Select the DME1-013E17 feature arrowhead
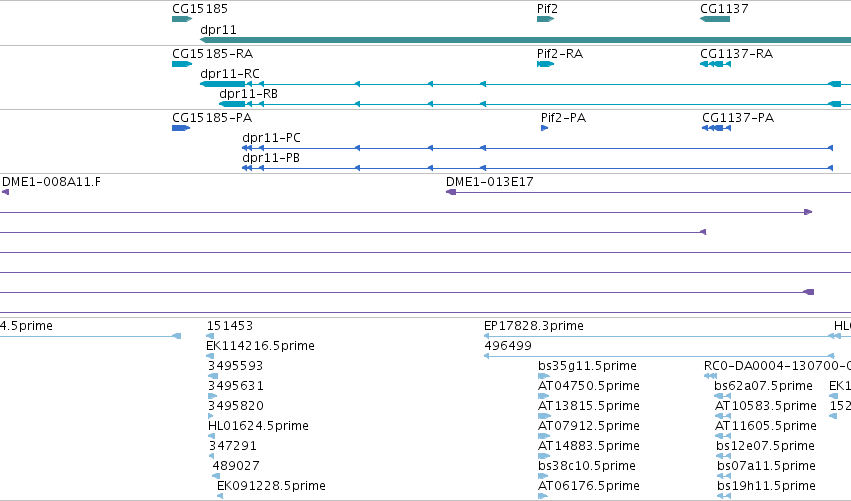This screenshot has height=501, width=851. [x=451, y=192]
